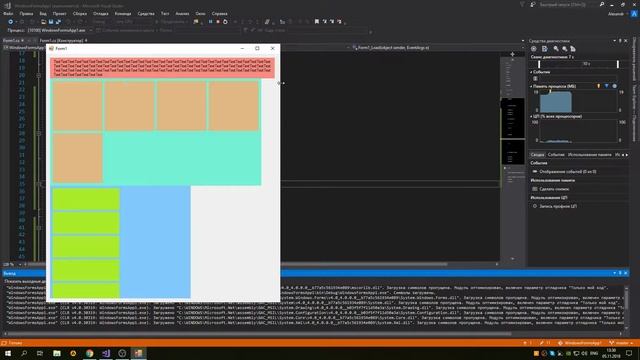Click the top green panel in Form1
640x360 pixels.
click(x=86, y=199)
